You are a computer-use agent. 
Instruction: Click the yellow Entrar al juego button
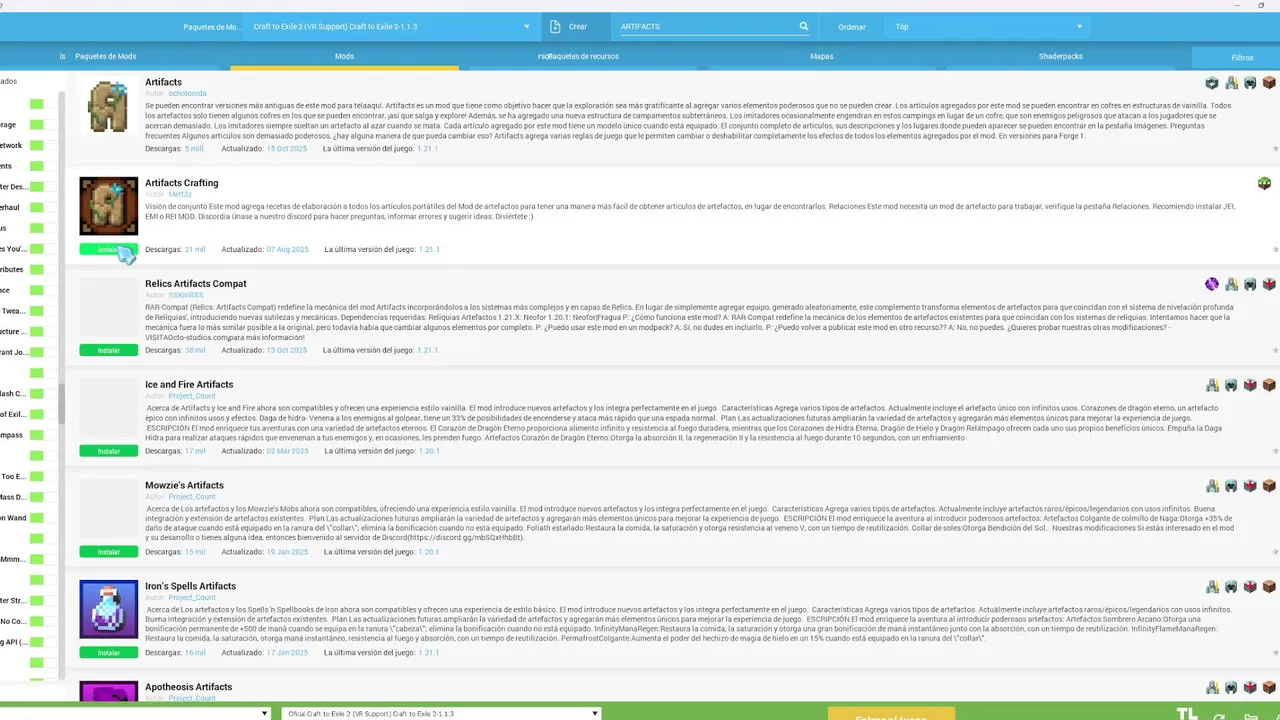coord(891,714)
